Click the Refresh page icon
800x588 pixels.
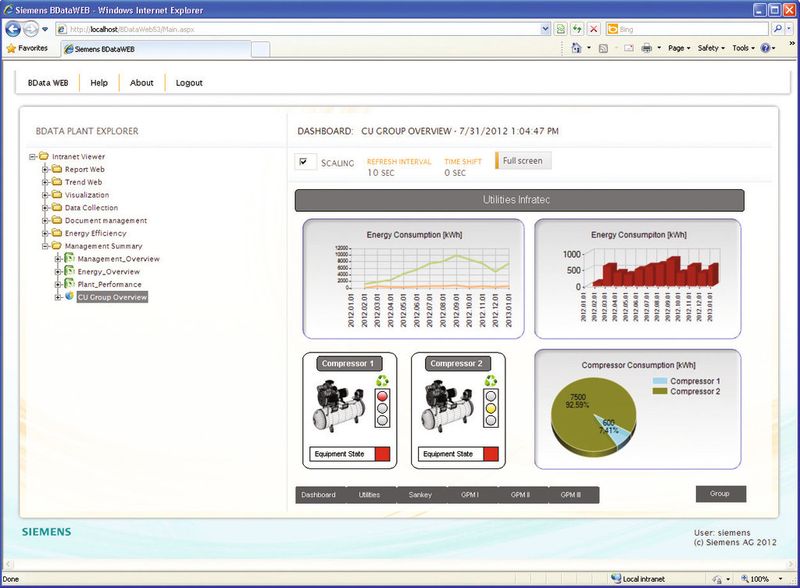tap(577, 29)
